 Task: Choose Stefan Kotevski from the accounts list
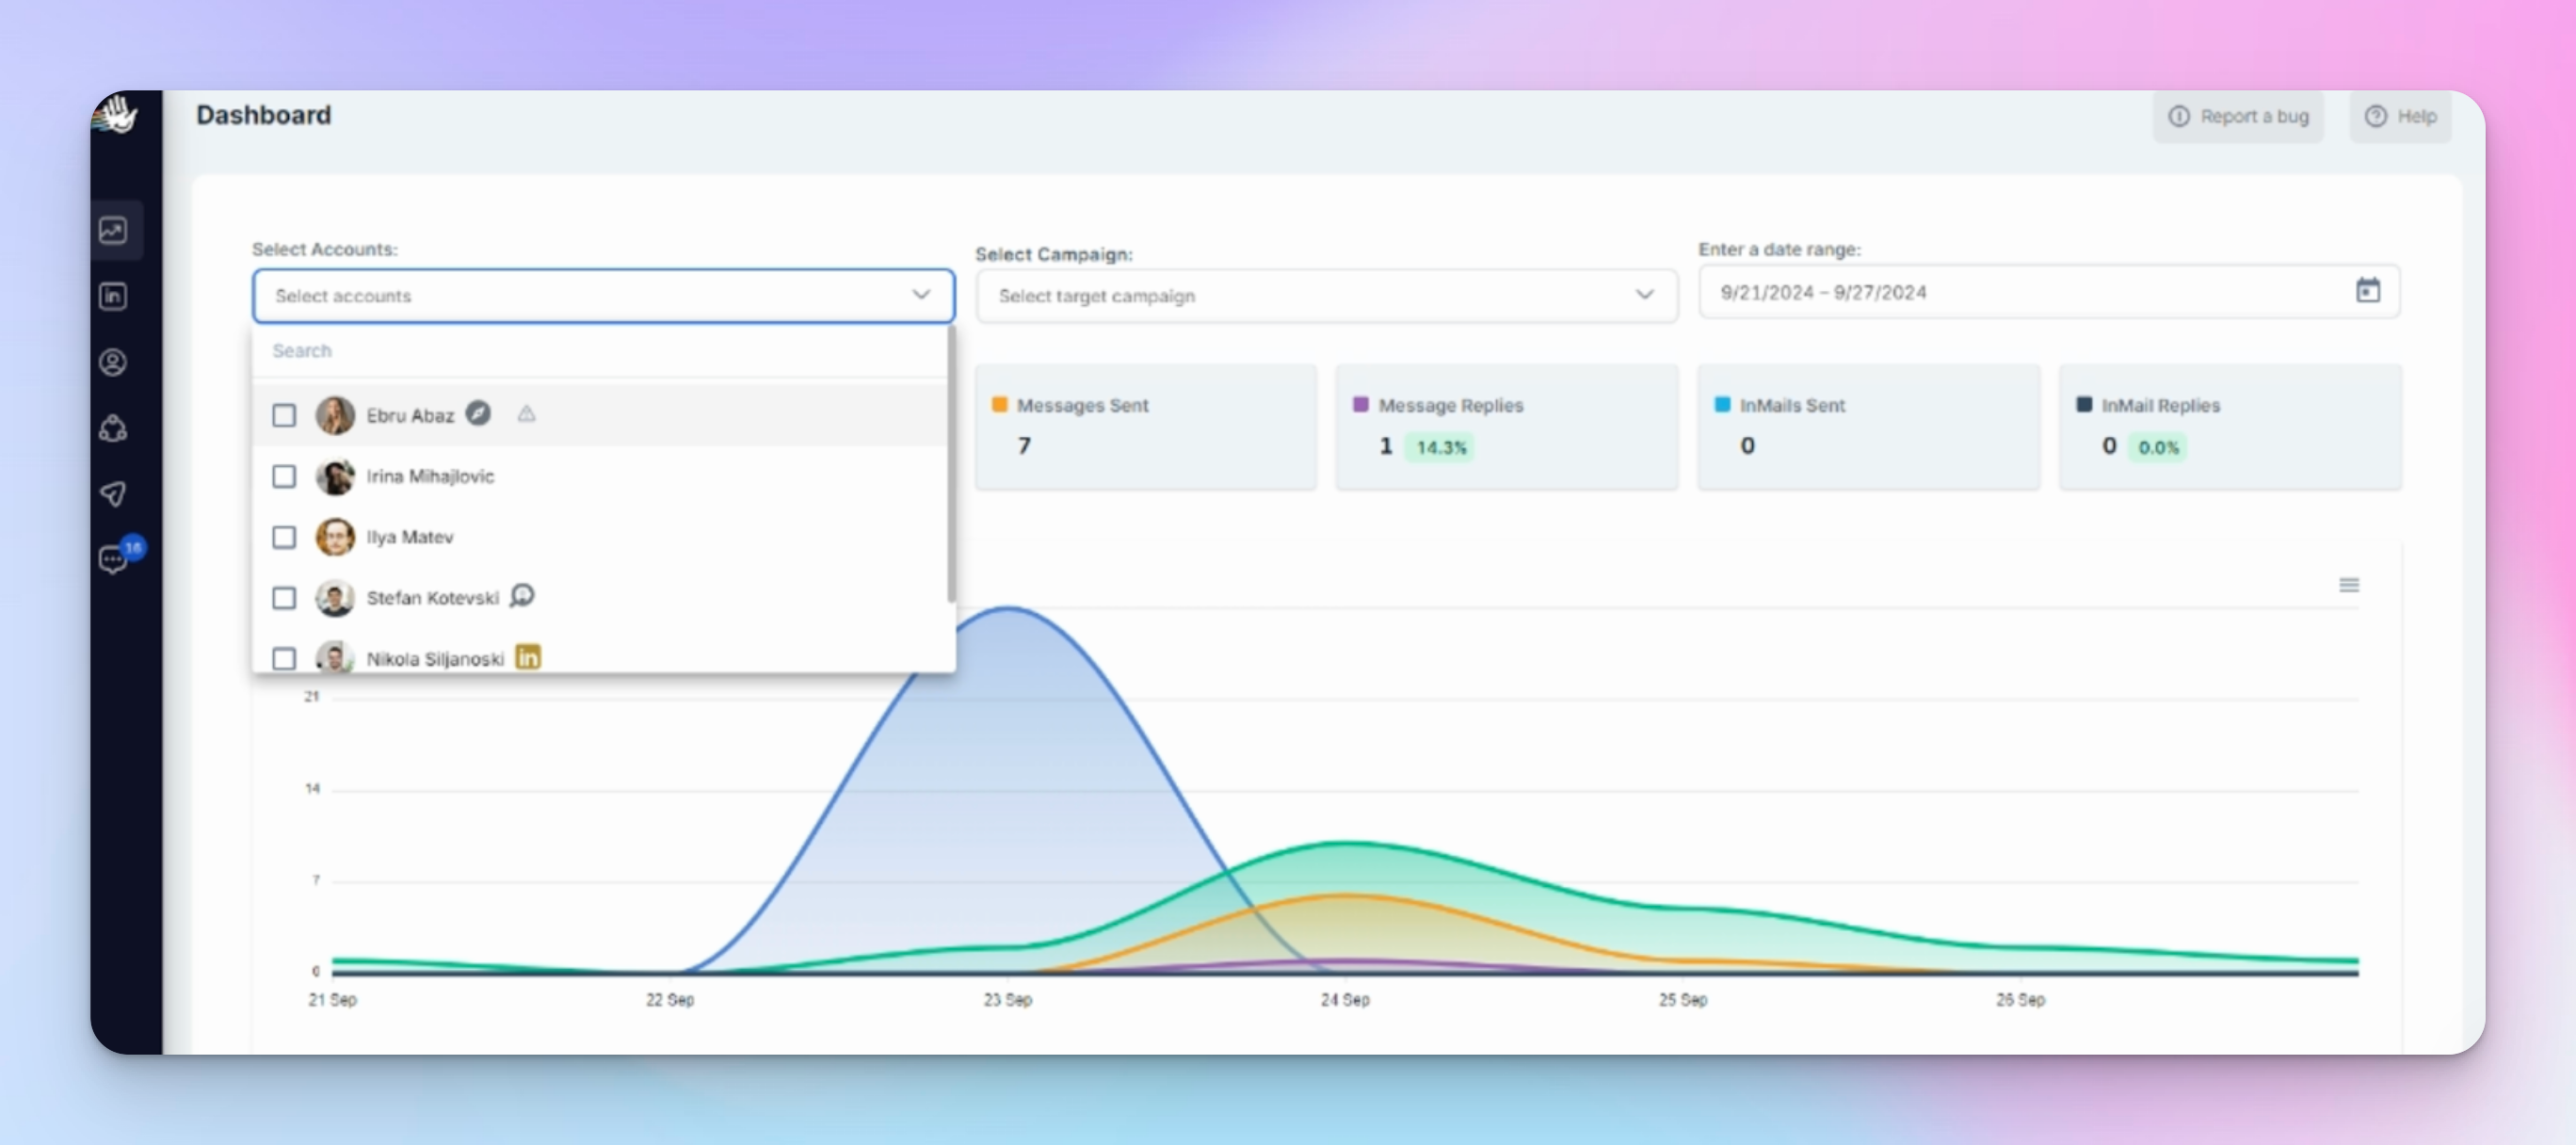click(x=432, y=598)
